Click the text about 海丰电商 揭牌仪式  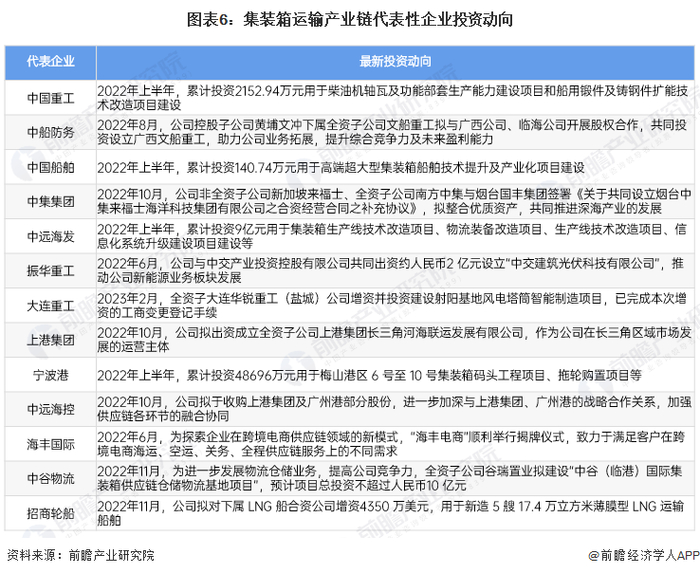(x=391, y=444)
